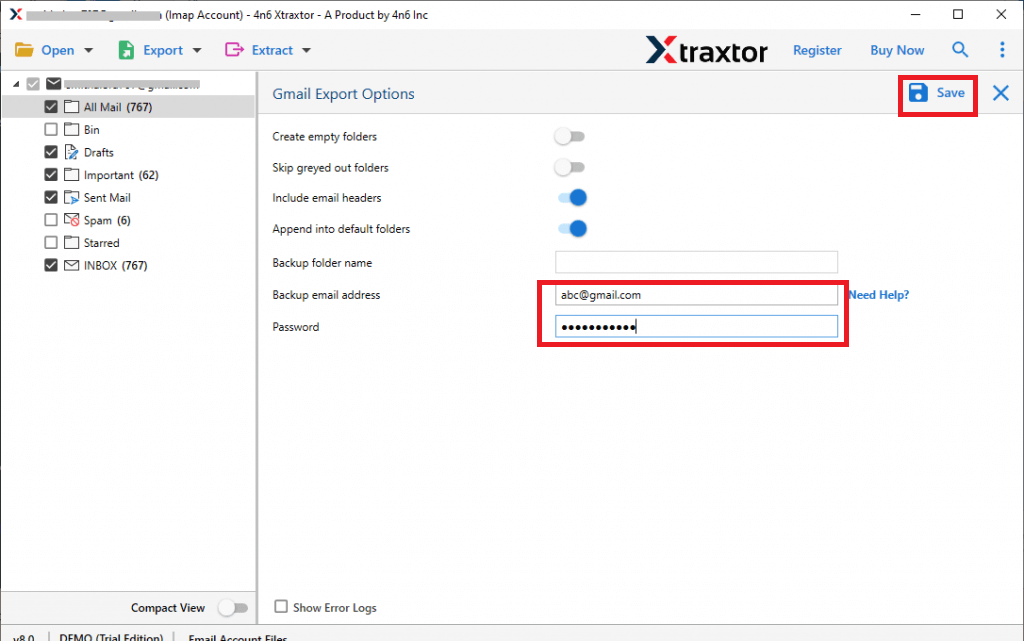The image size is (1024, 641).
Task: Click the INBOX envelope icon
Action: coord(71,265)
